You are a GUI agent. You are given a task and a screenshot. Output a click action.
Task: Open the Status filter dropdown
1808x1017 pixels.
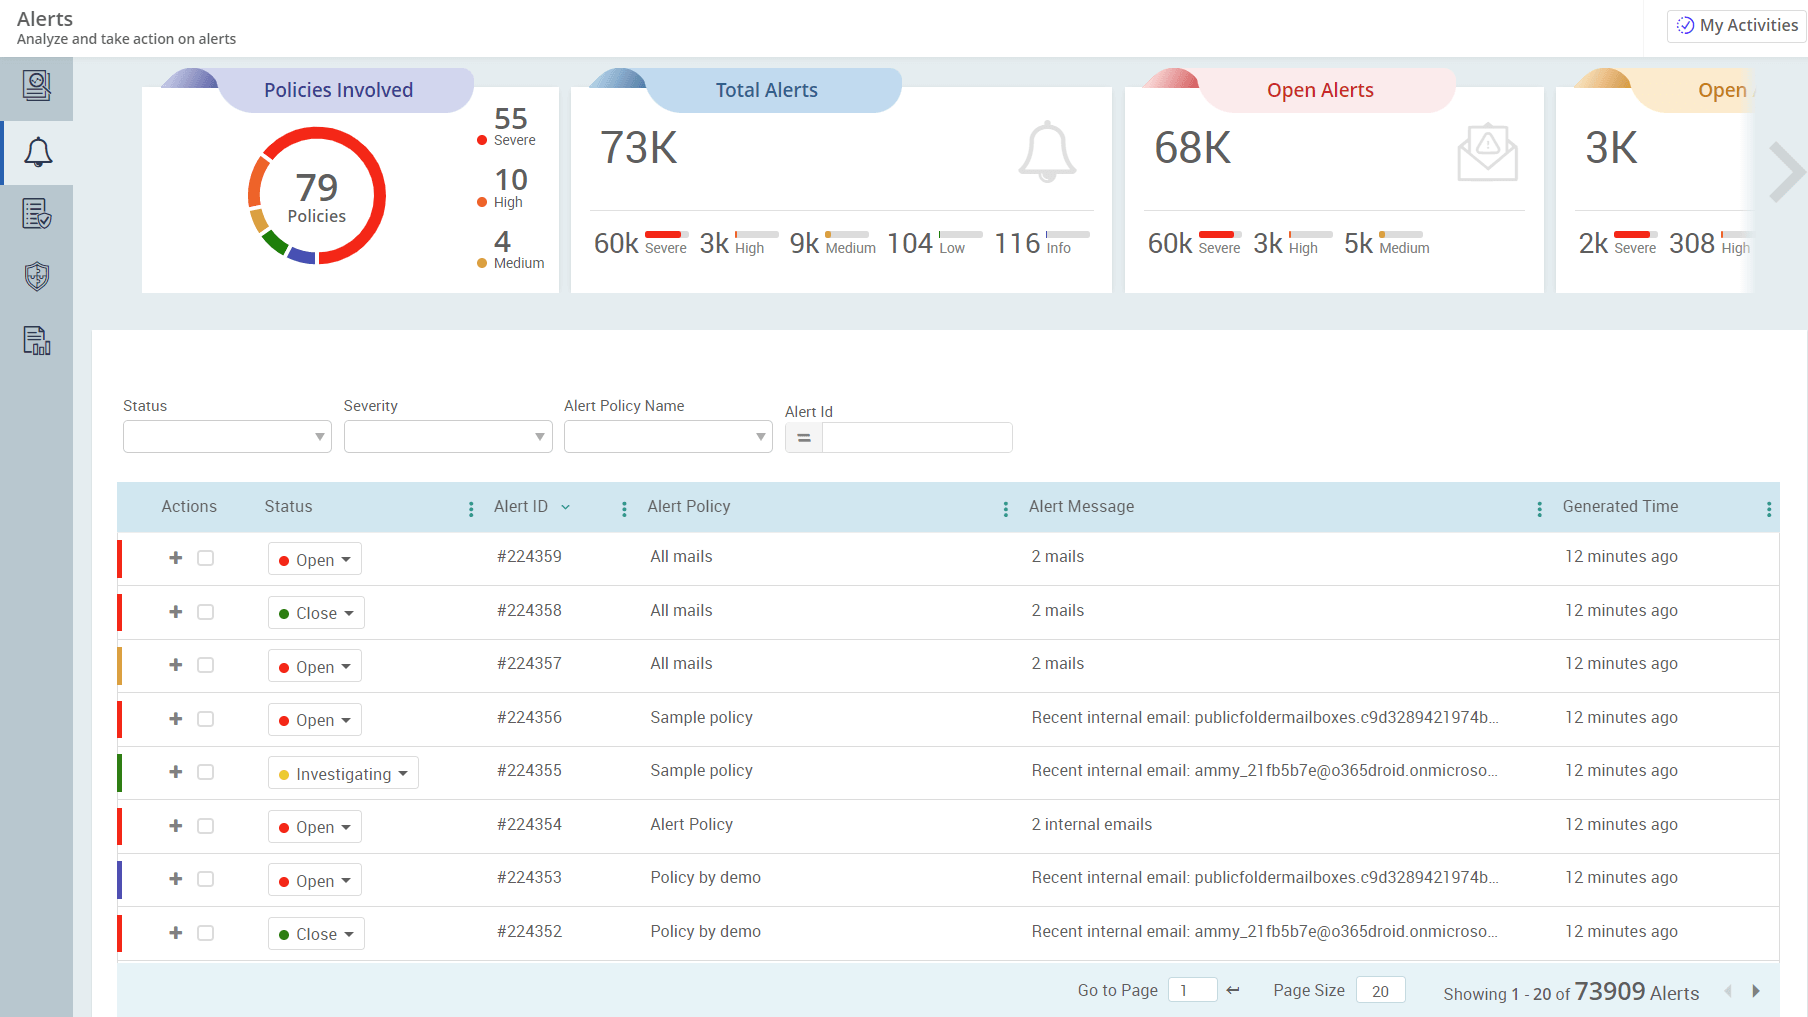tap(226, 436)
